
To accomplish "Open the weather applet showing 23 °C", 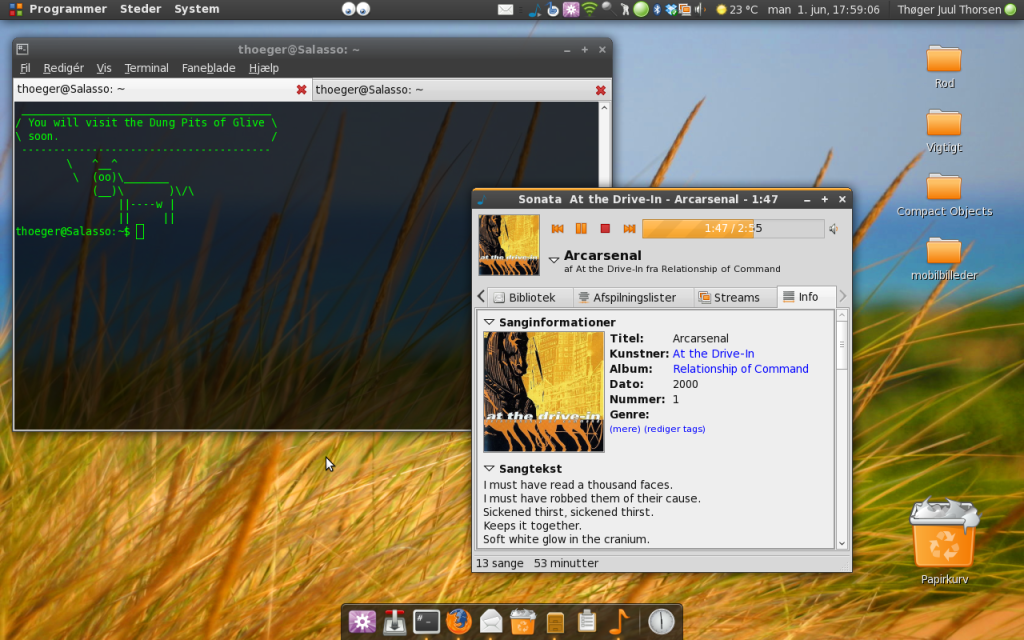I will click(737, 10).
